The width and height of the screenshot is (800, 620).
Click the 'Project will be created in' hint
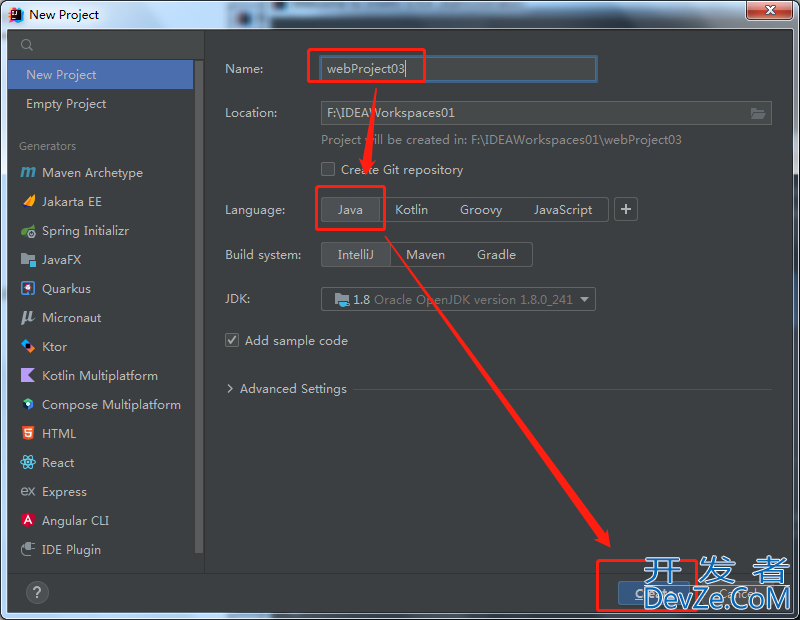click(501, 140)
